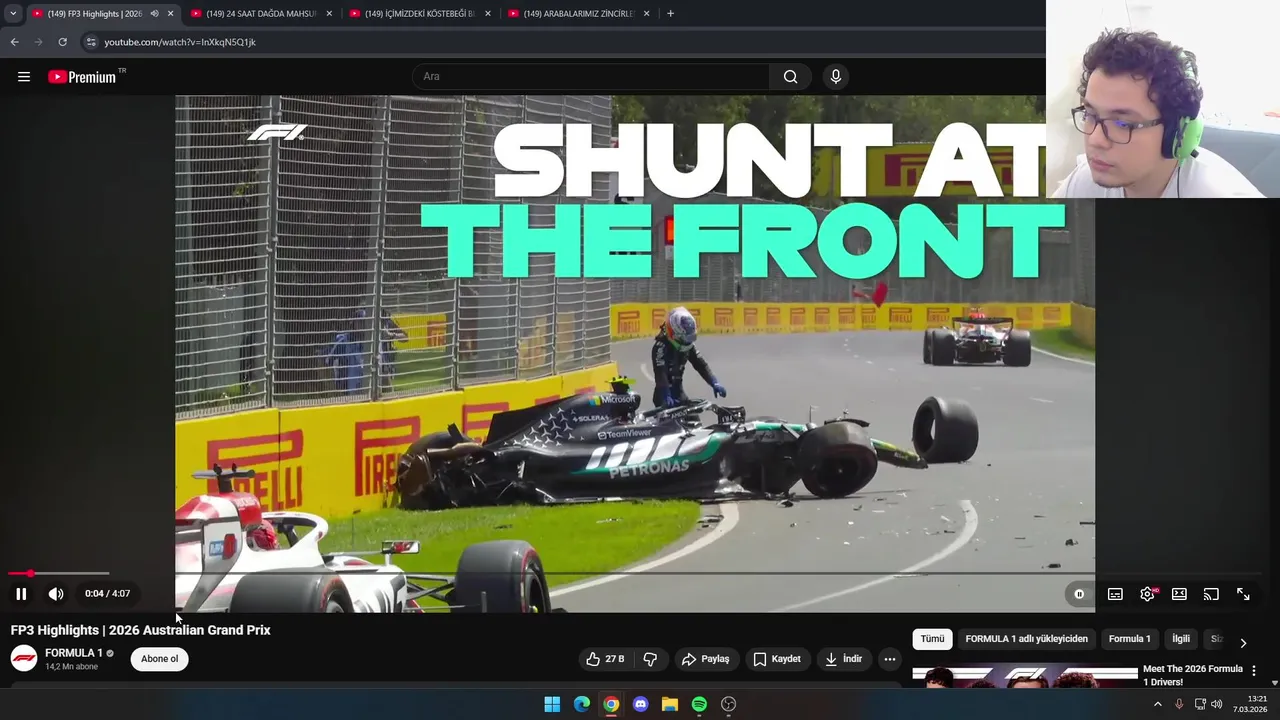Open the more actions menu under the video

pyautogui.click(x=889, y=659)
